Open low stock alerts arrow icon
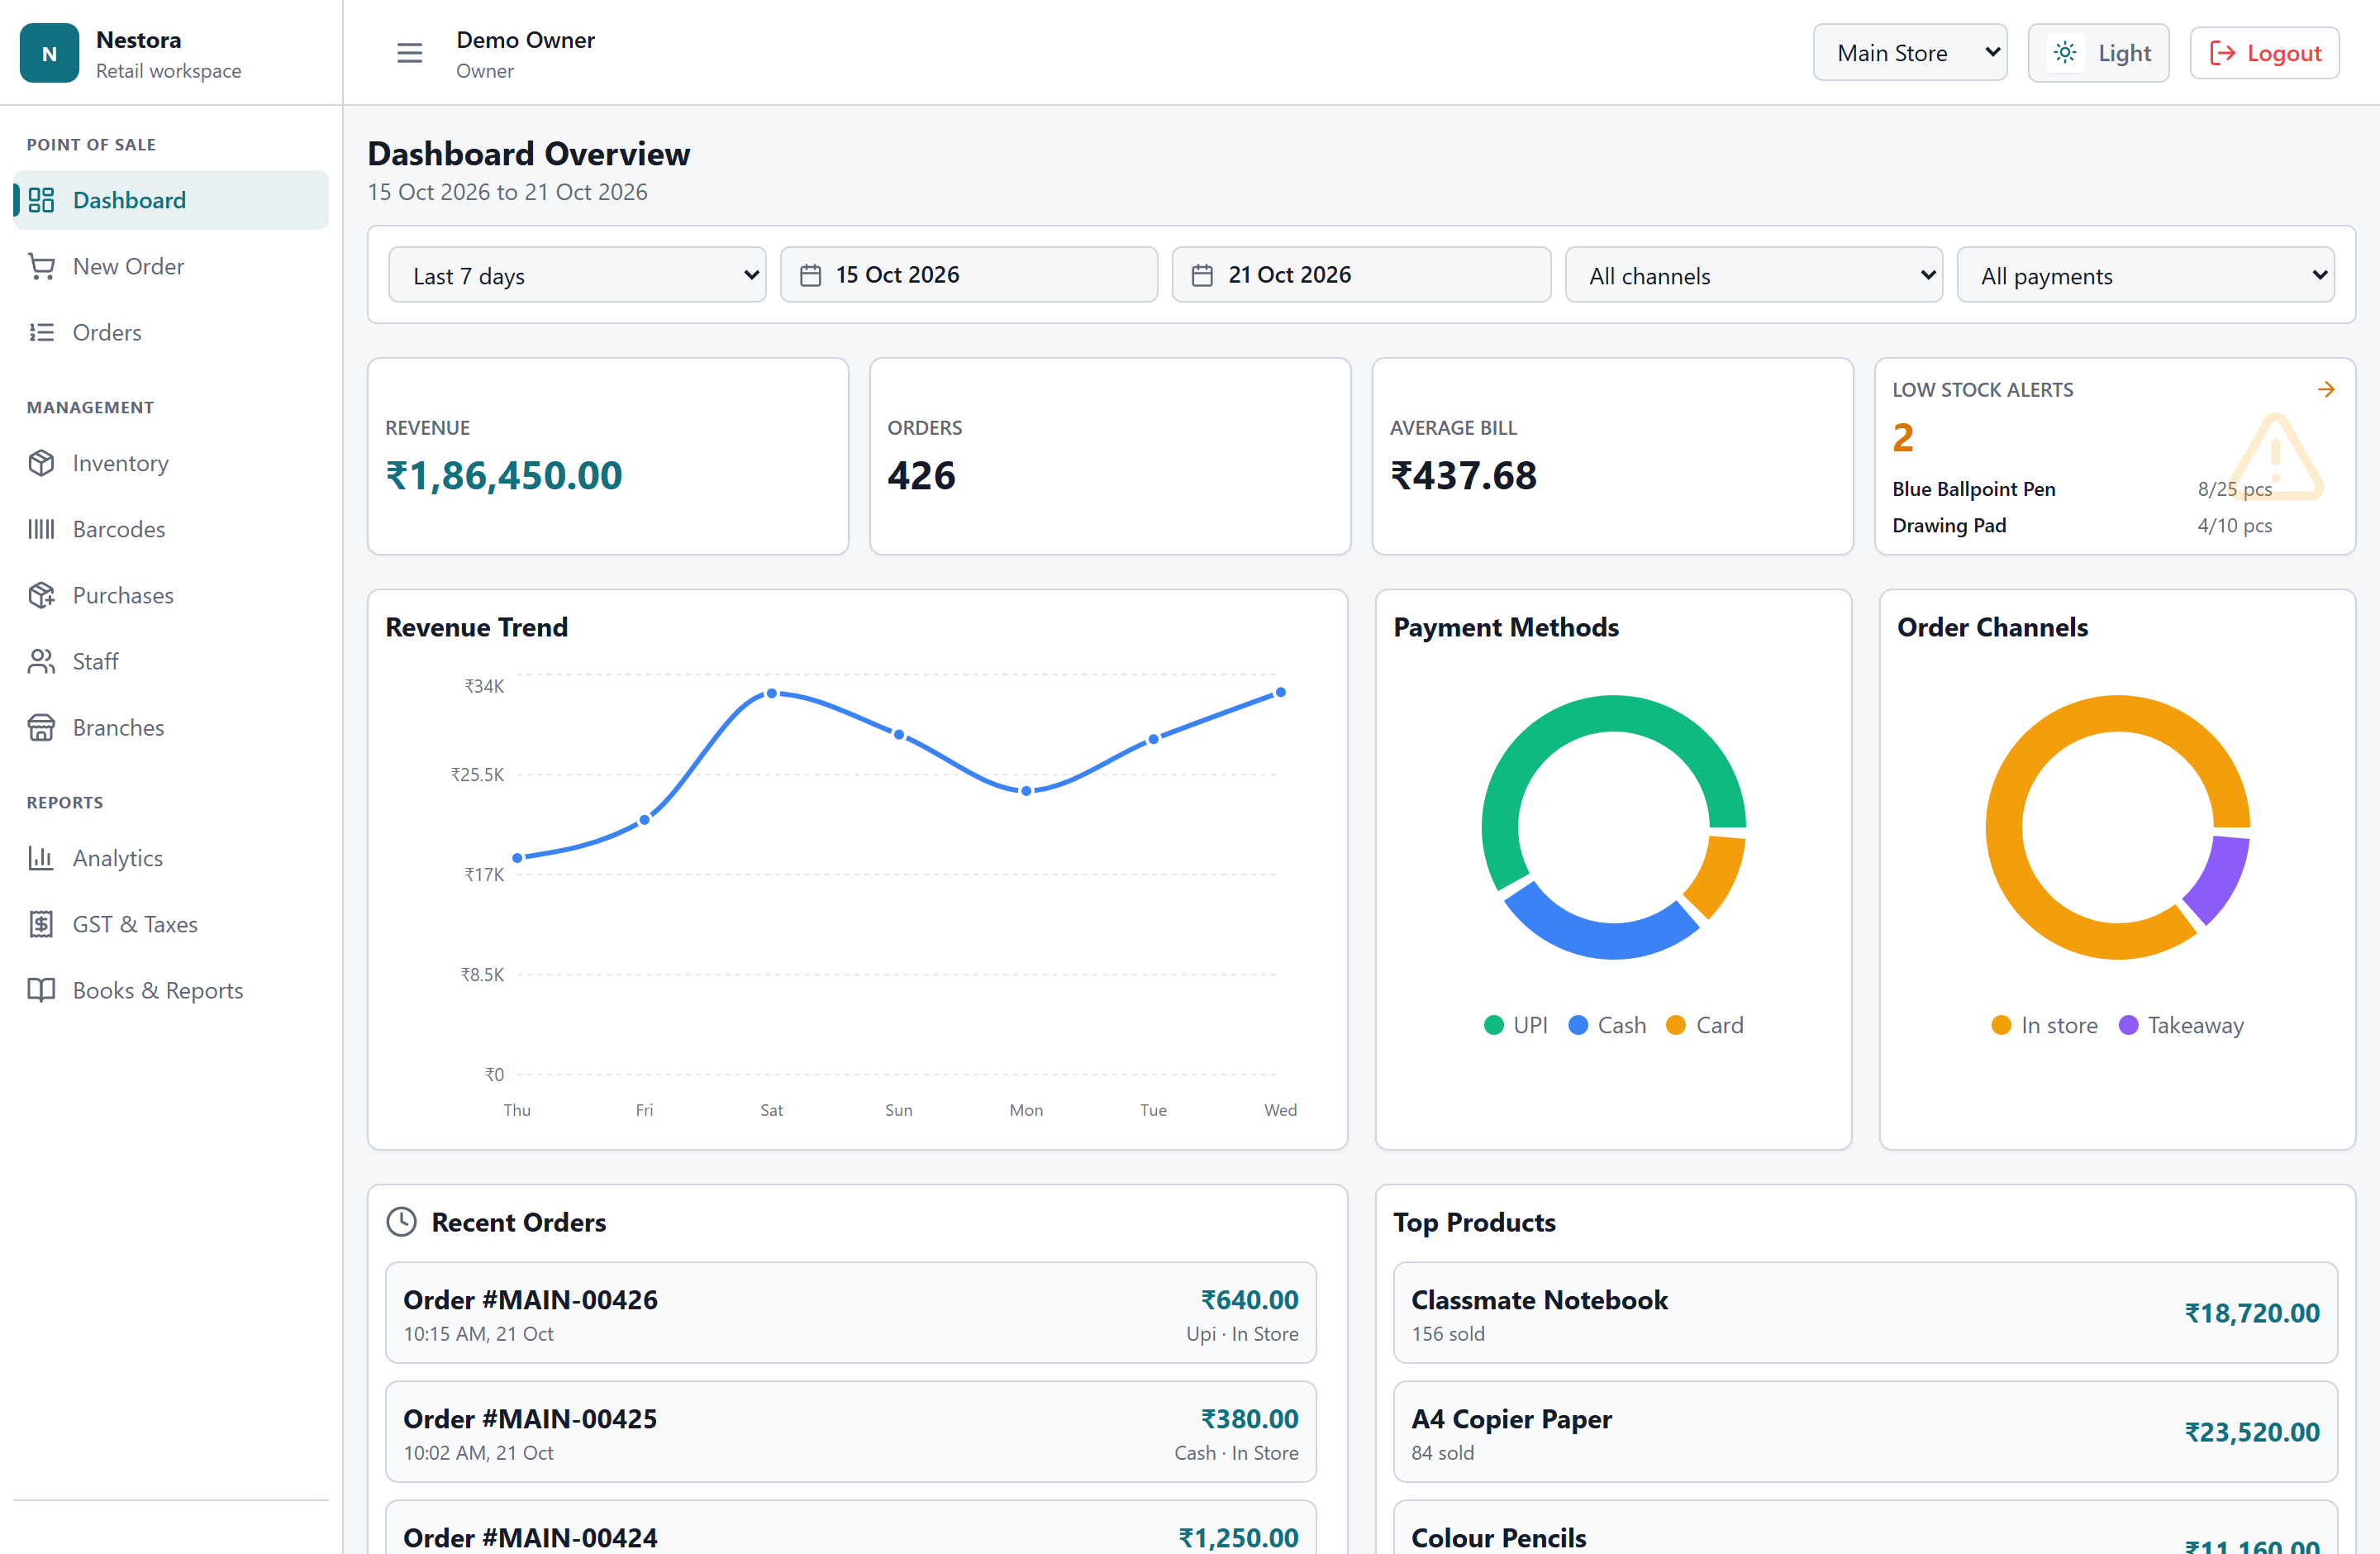The height and width of the screenshot is (1554, 2380). click(x=2326, y=390)
